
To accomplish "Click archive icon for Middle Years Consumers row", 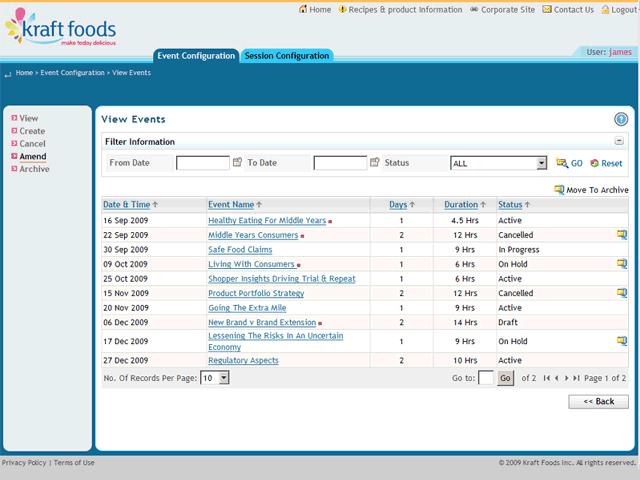I will (621, 235).
